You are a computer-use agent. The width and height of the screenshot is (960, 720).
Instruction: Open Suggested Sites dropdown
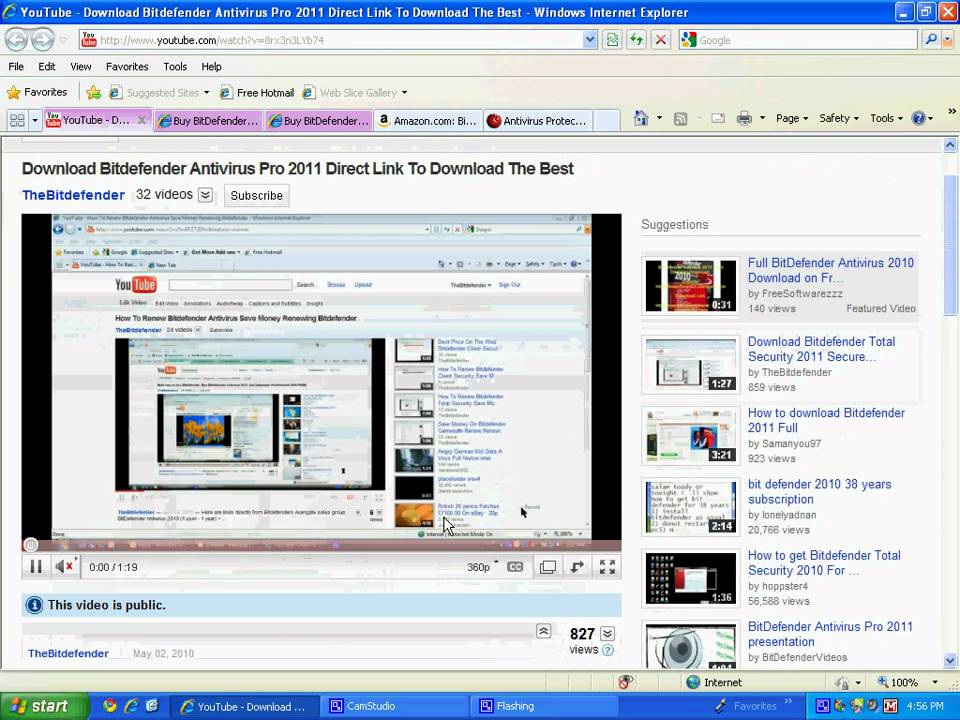[x=206, y=93]
